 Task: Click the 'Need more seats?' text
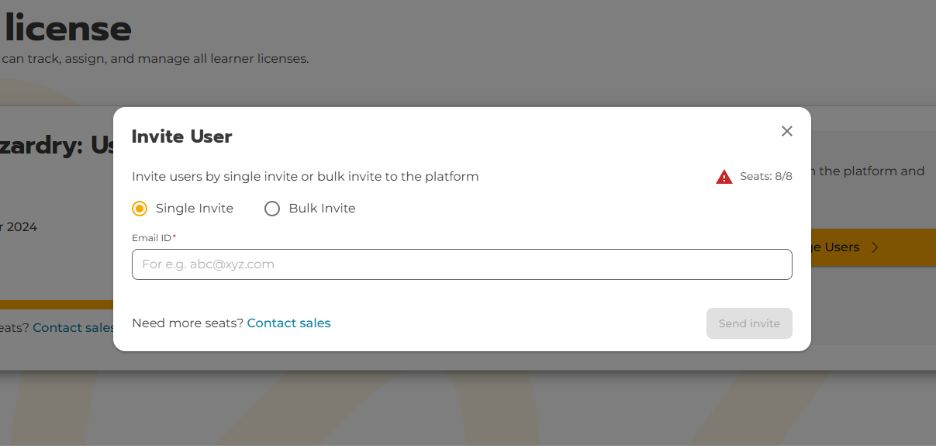(x=187, y=323)
